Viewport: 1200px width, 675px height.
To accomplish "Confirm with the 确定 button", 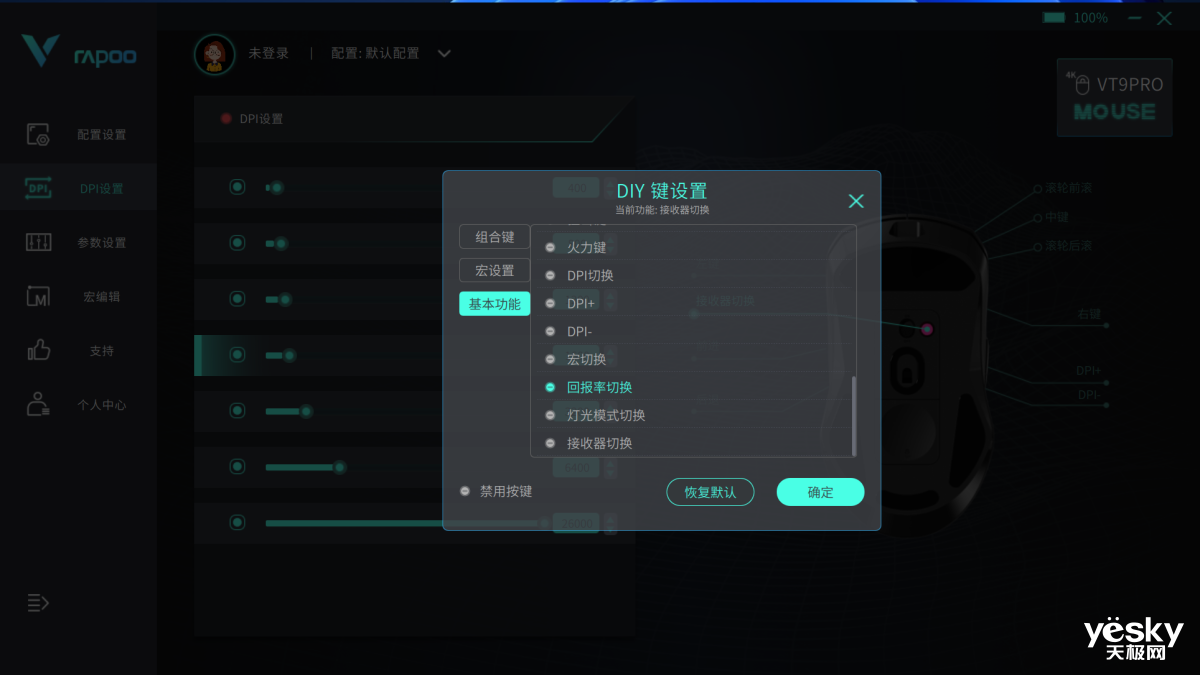I will (x=821, y=492).
